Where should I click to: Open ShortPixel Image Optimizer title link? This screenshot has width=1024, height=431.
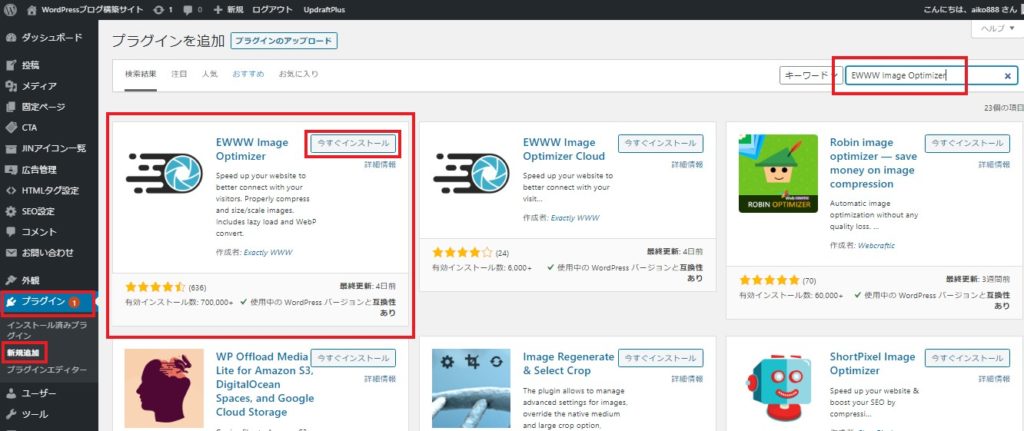872,364
